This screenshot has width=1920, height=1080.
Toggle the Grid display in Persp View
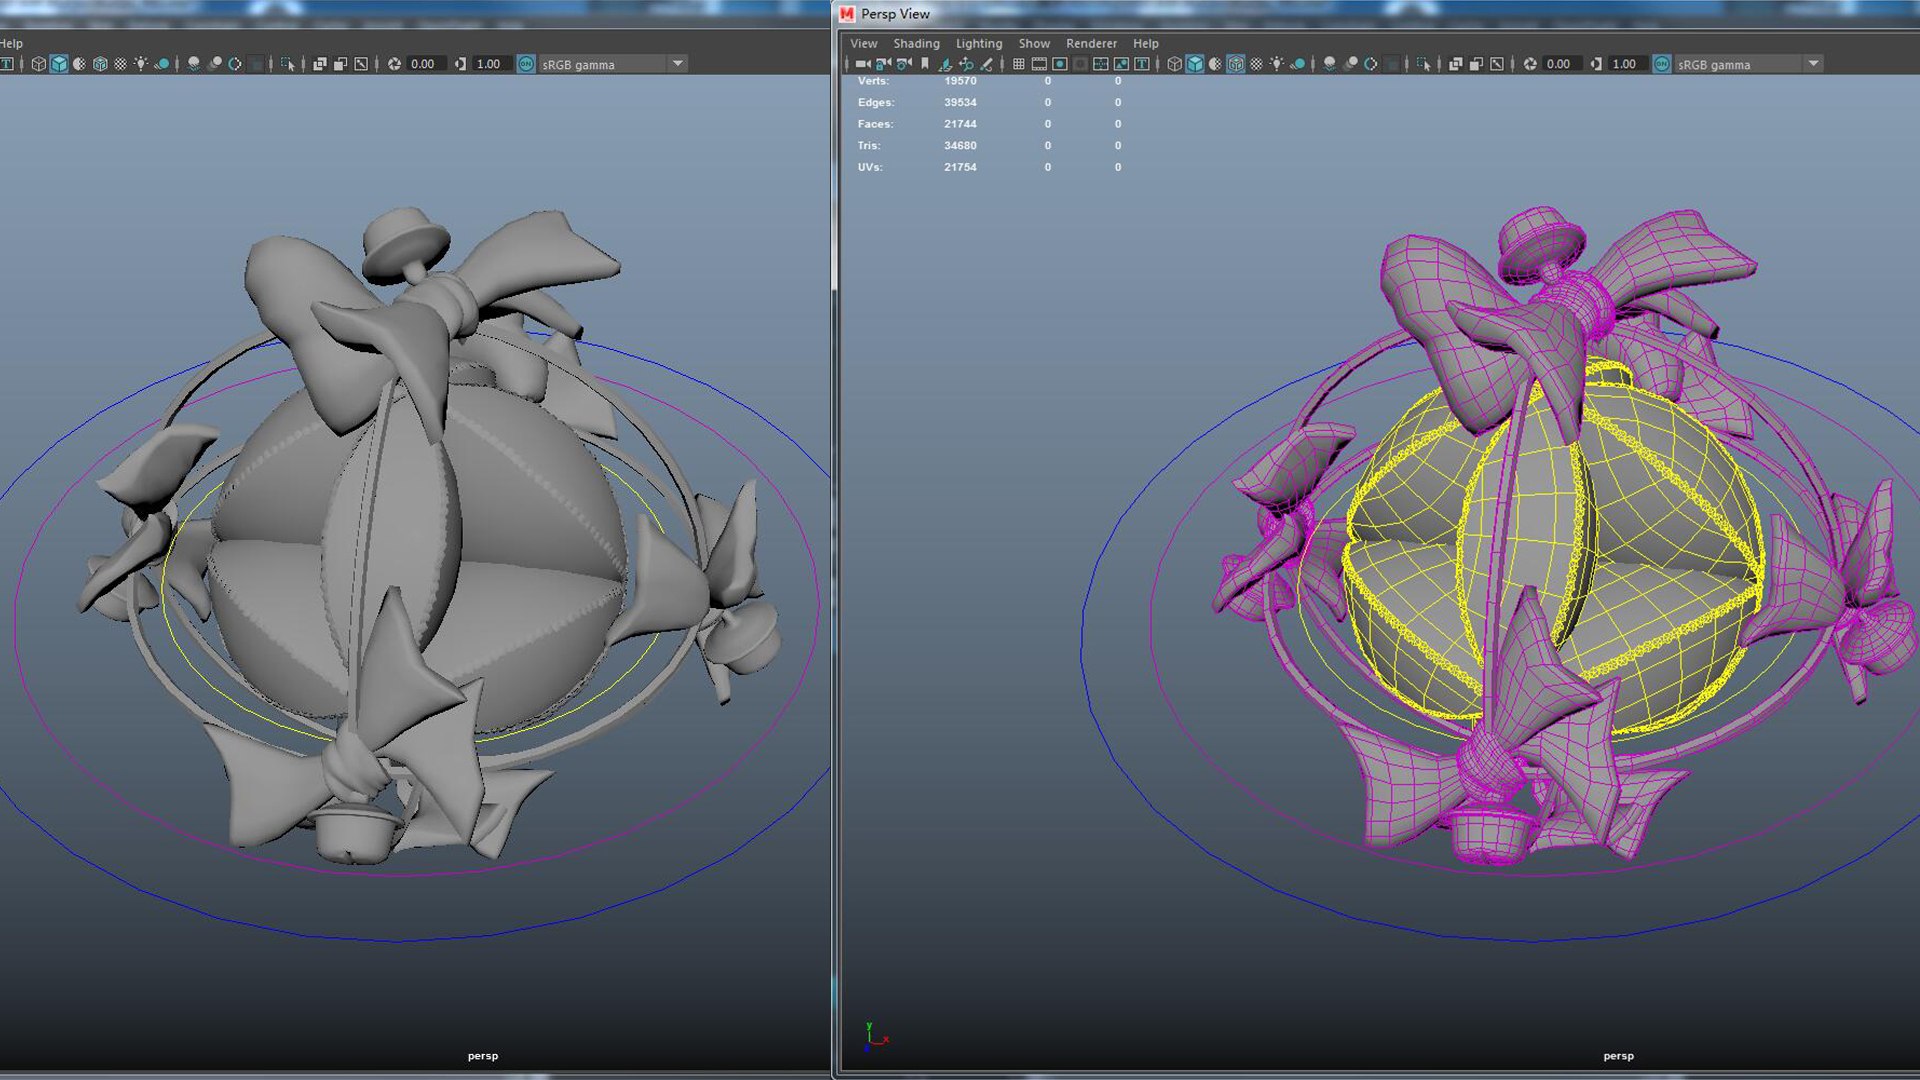1018,64
